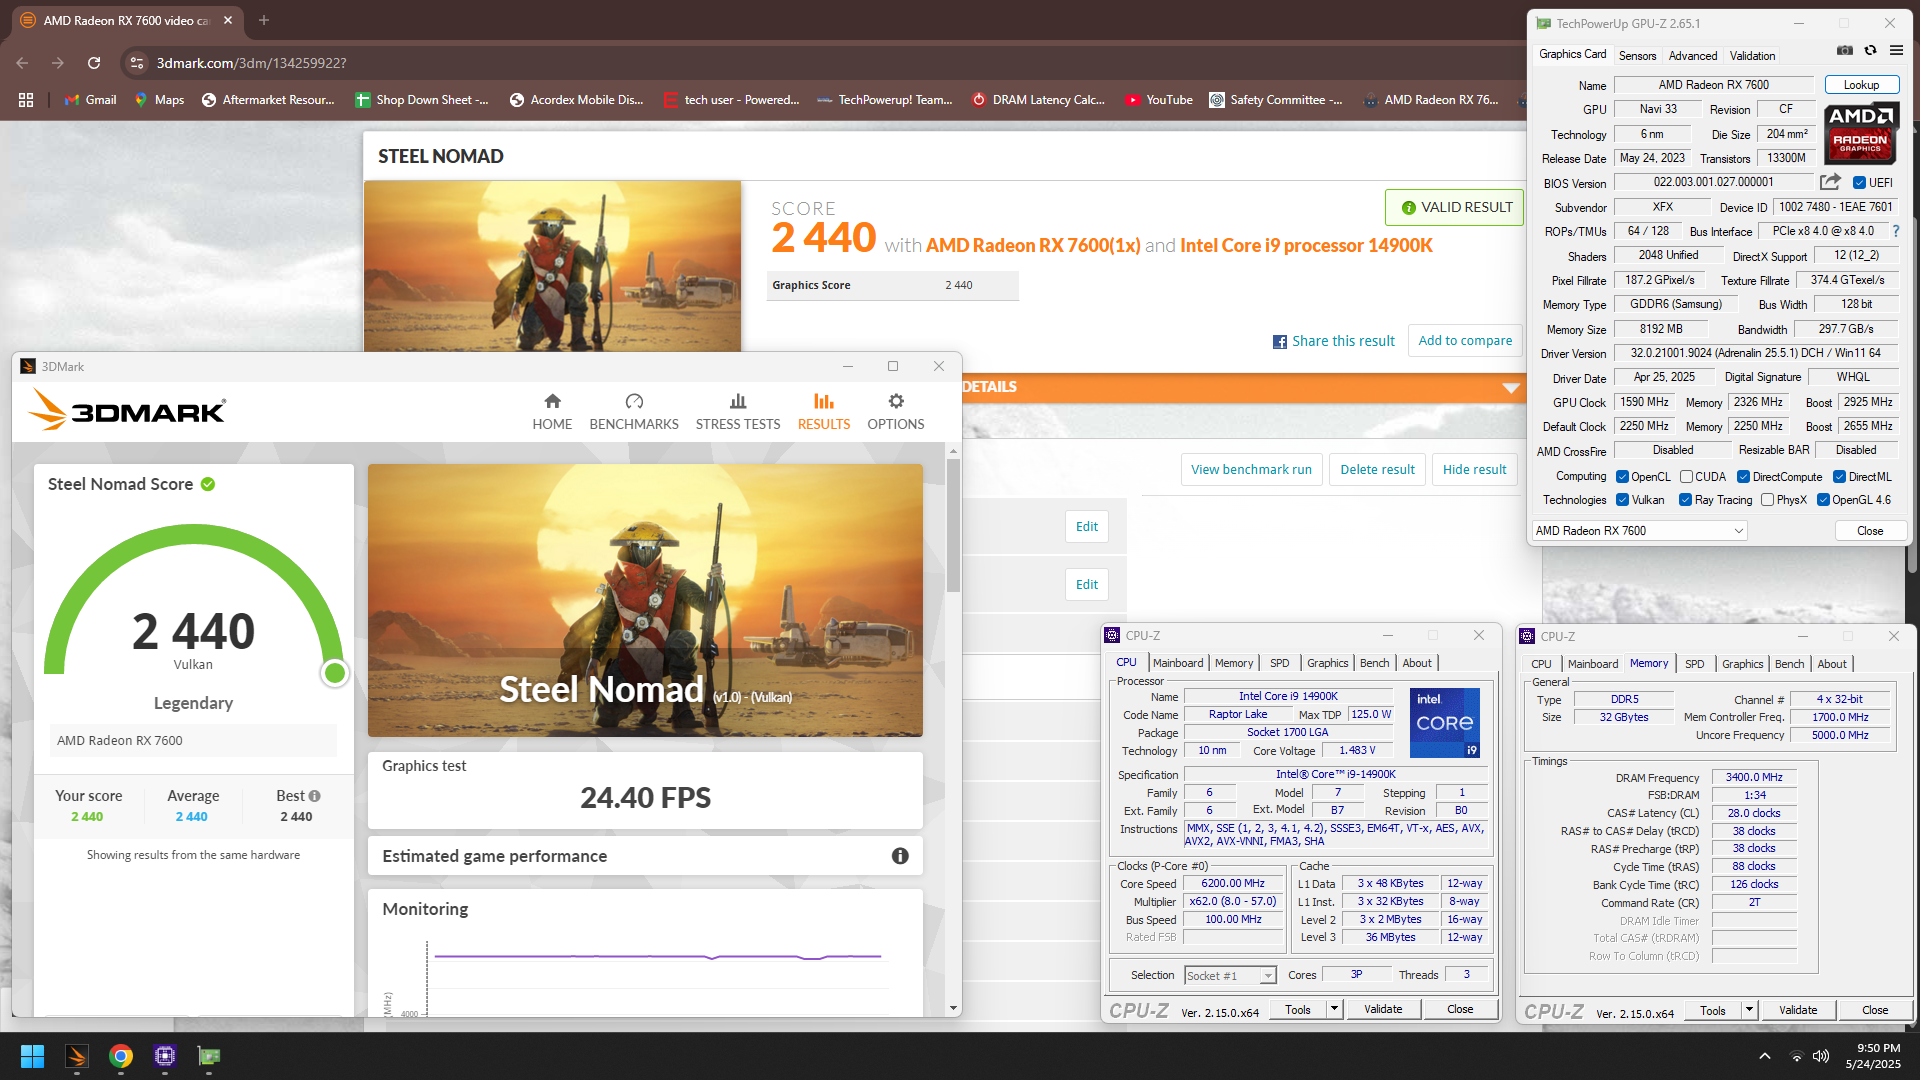
Task: Open volume icon in system tray
Action: (x=1821, y=1056)
